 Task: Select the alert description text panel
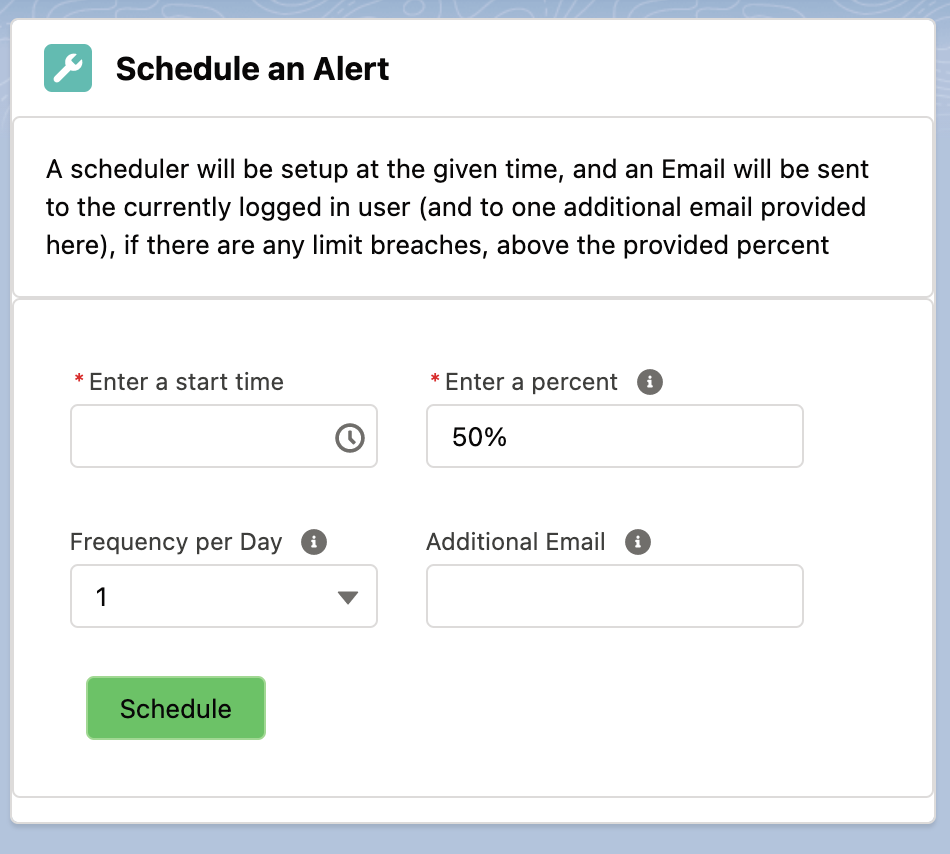pyautogui.click(x=475, y=207)
